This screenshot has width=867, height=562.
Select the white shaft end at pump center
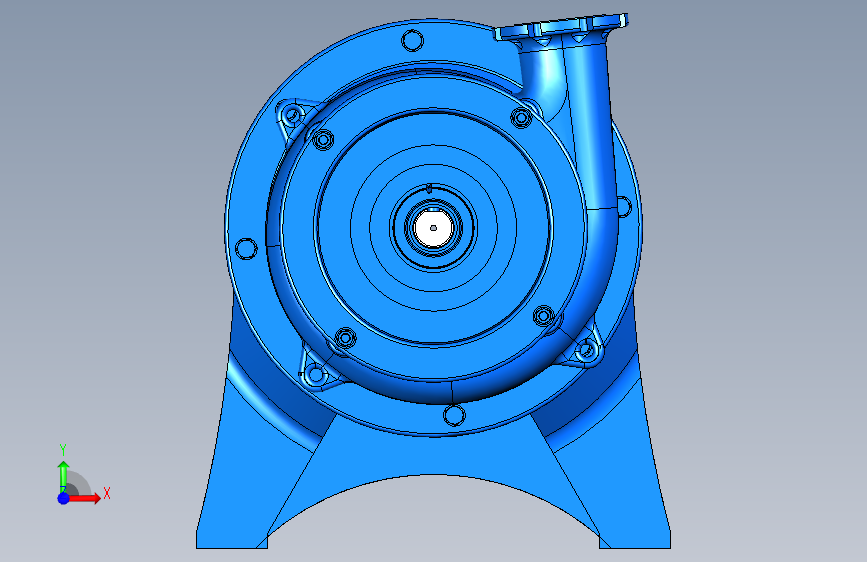point(434,228)
